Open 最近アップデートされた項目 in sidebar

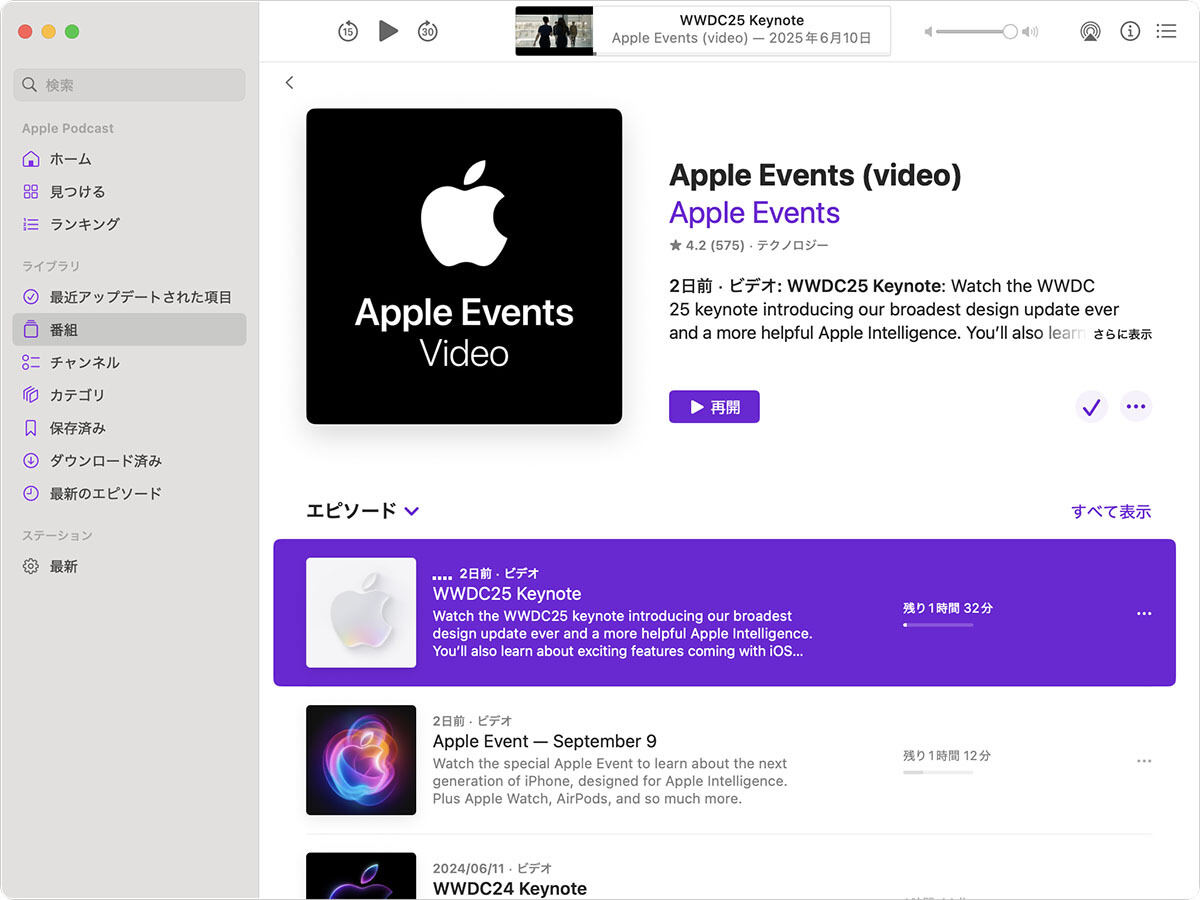tap(129, 297)
